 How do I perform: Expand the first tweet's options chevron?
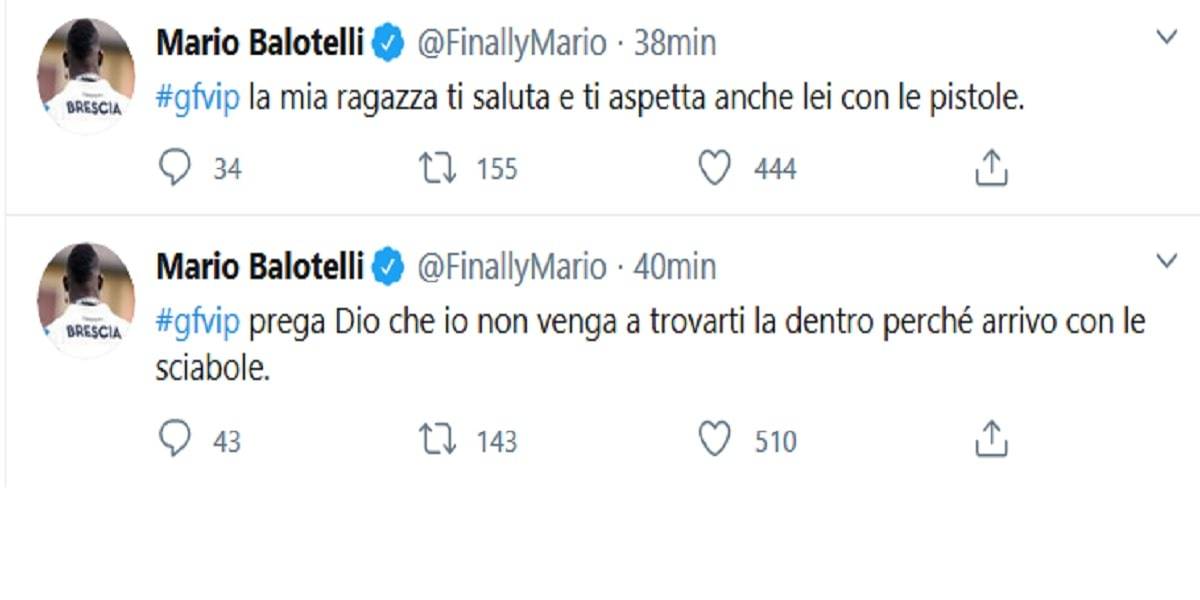1166,39
